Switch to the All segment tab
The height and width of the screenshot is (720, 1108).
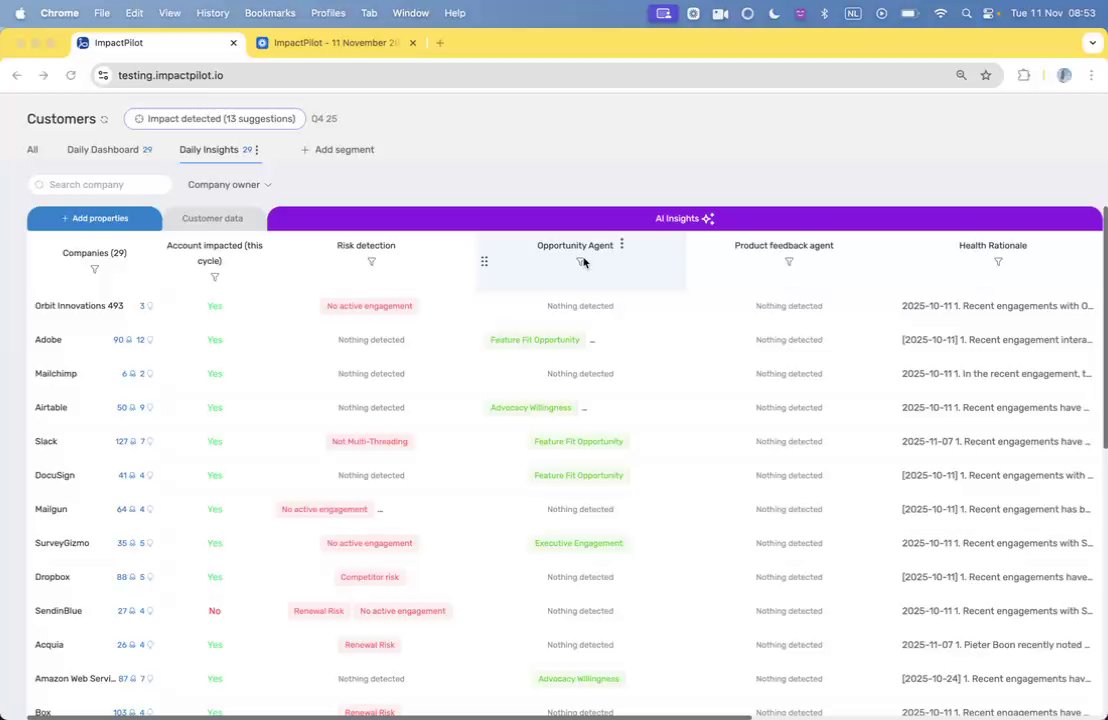(x=33, y=150)
